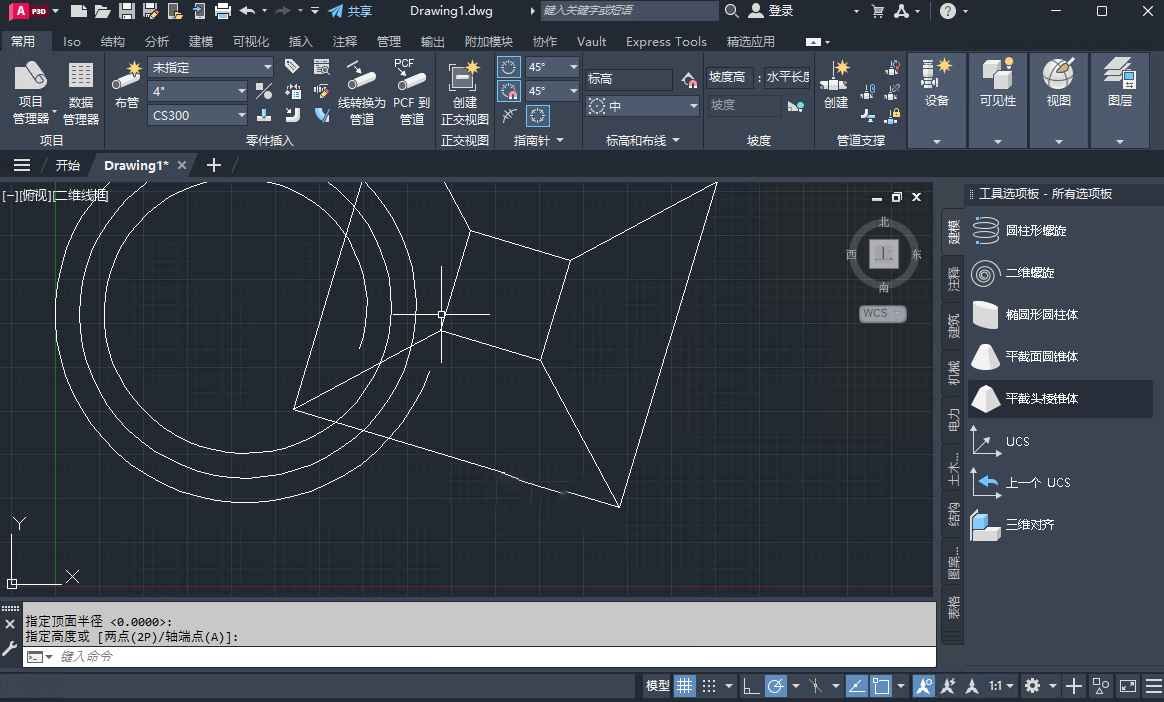Click the 模型 model space button
Screen dimensions: 1164x702
click(x=657, y=686)
